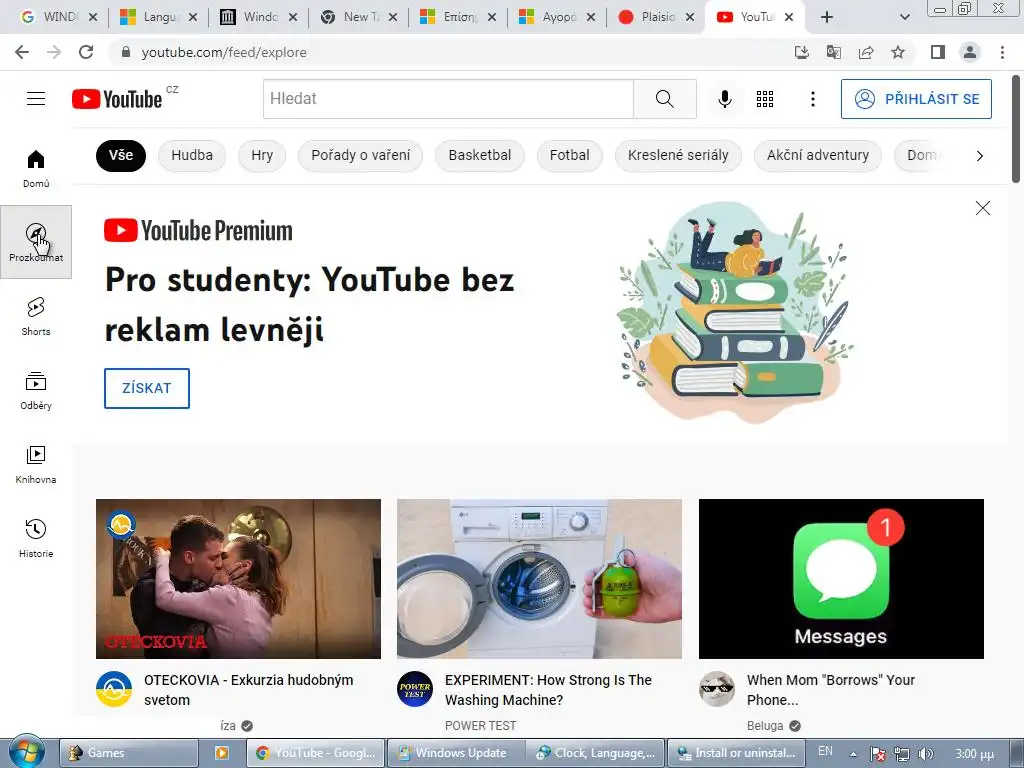
Task: Open Shorts in the sidebar
Action: click(x=36, y=317)
